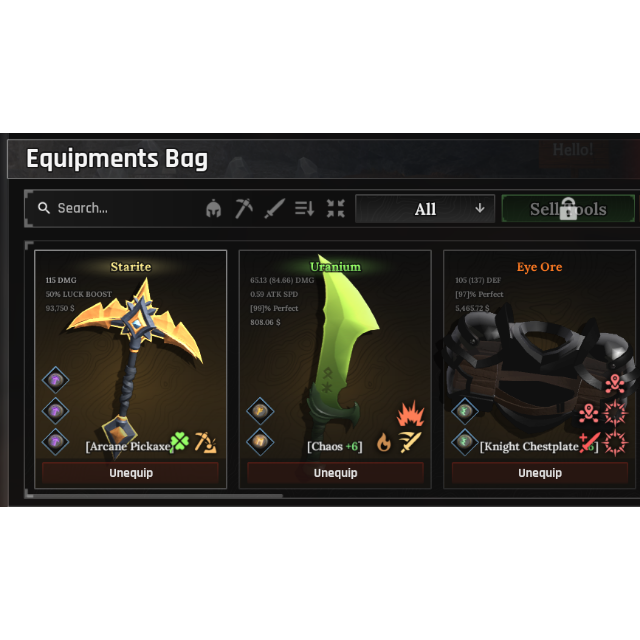Click the dropdown arrow next to All
The width and height of the screenshot is (640, 640).
(480, 209)
